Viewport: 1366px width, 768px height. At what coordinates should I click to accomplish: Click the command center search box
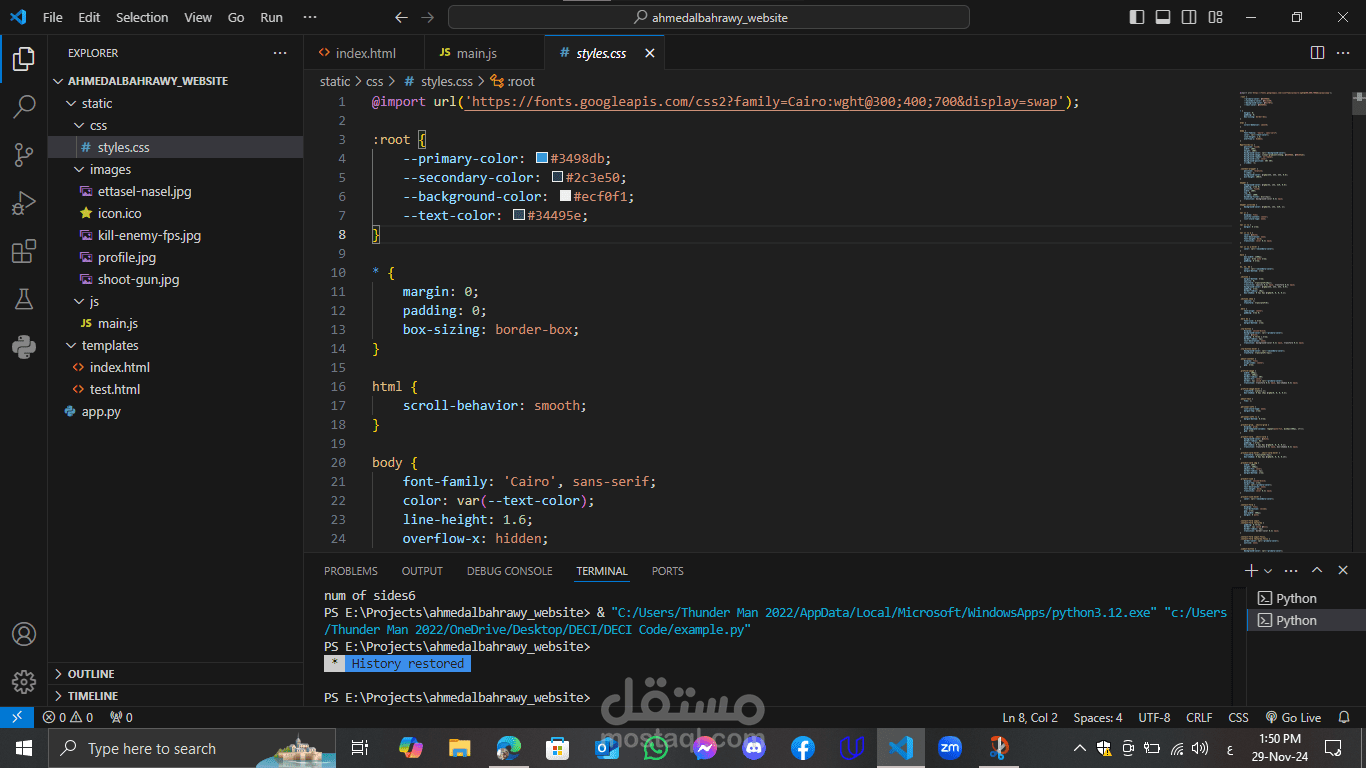(708, 17)
